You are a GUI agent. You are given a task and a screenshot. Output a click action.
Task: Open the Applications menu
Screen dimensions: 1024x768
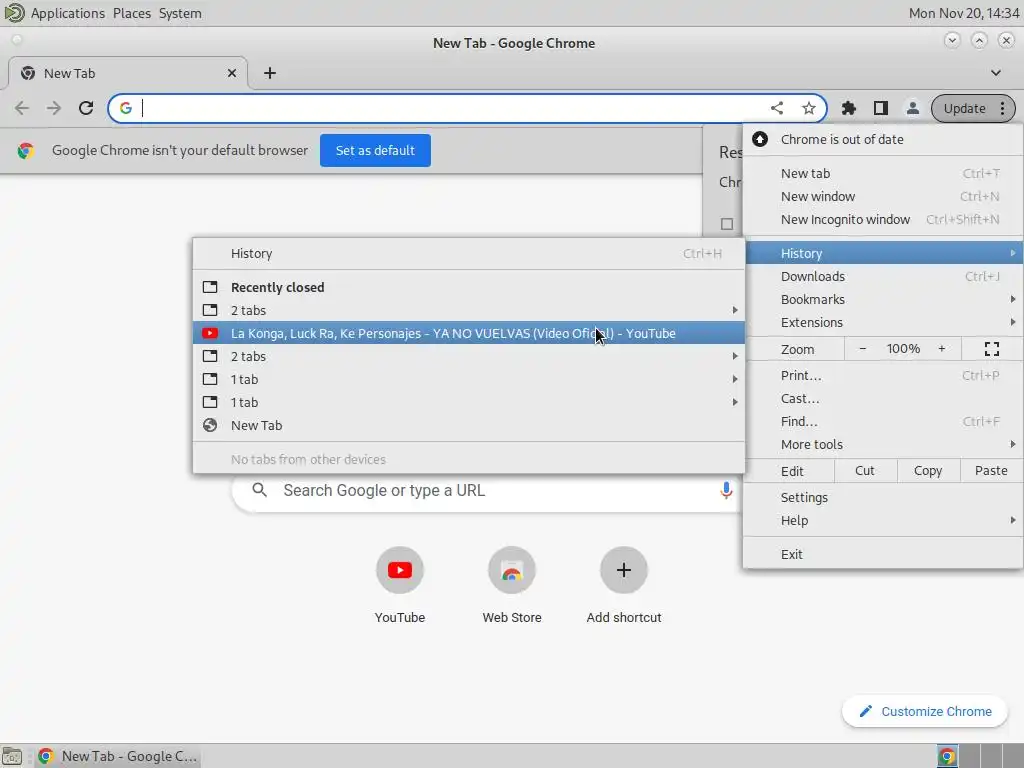click(x=67, y=13)
